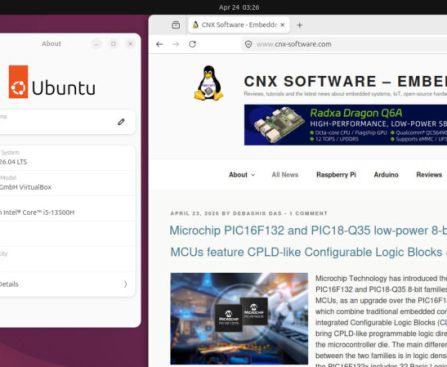Reload the page with the refresh icon
447x367 pixels.
[x=192, y=44]
